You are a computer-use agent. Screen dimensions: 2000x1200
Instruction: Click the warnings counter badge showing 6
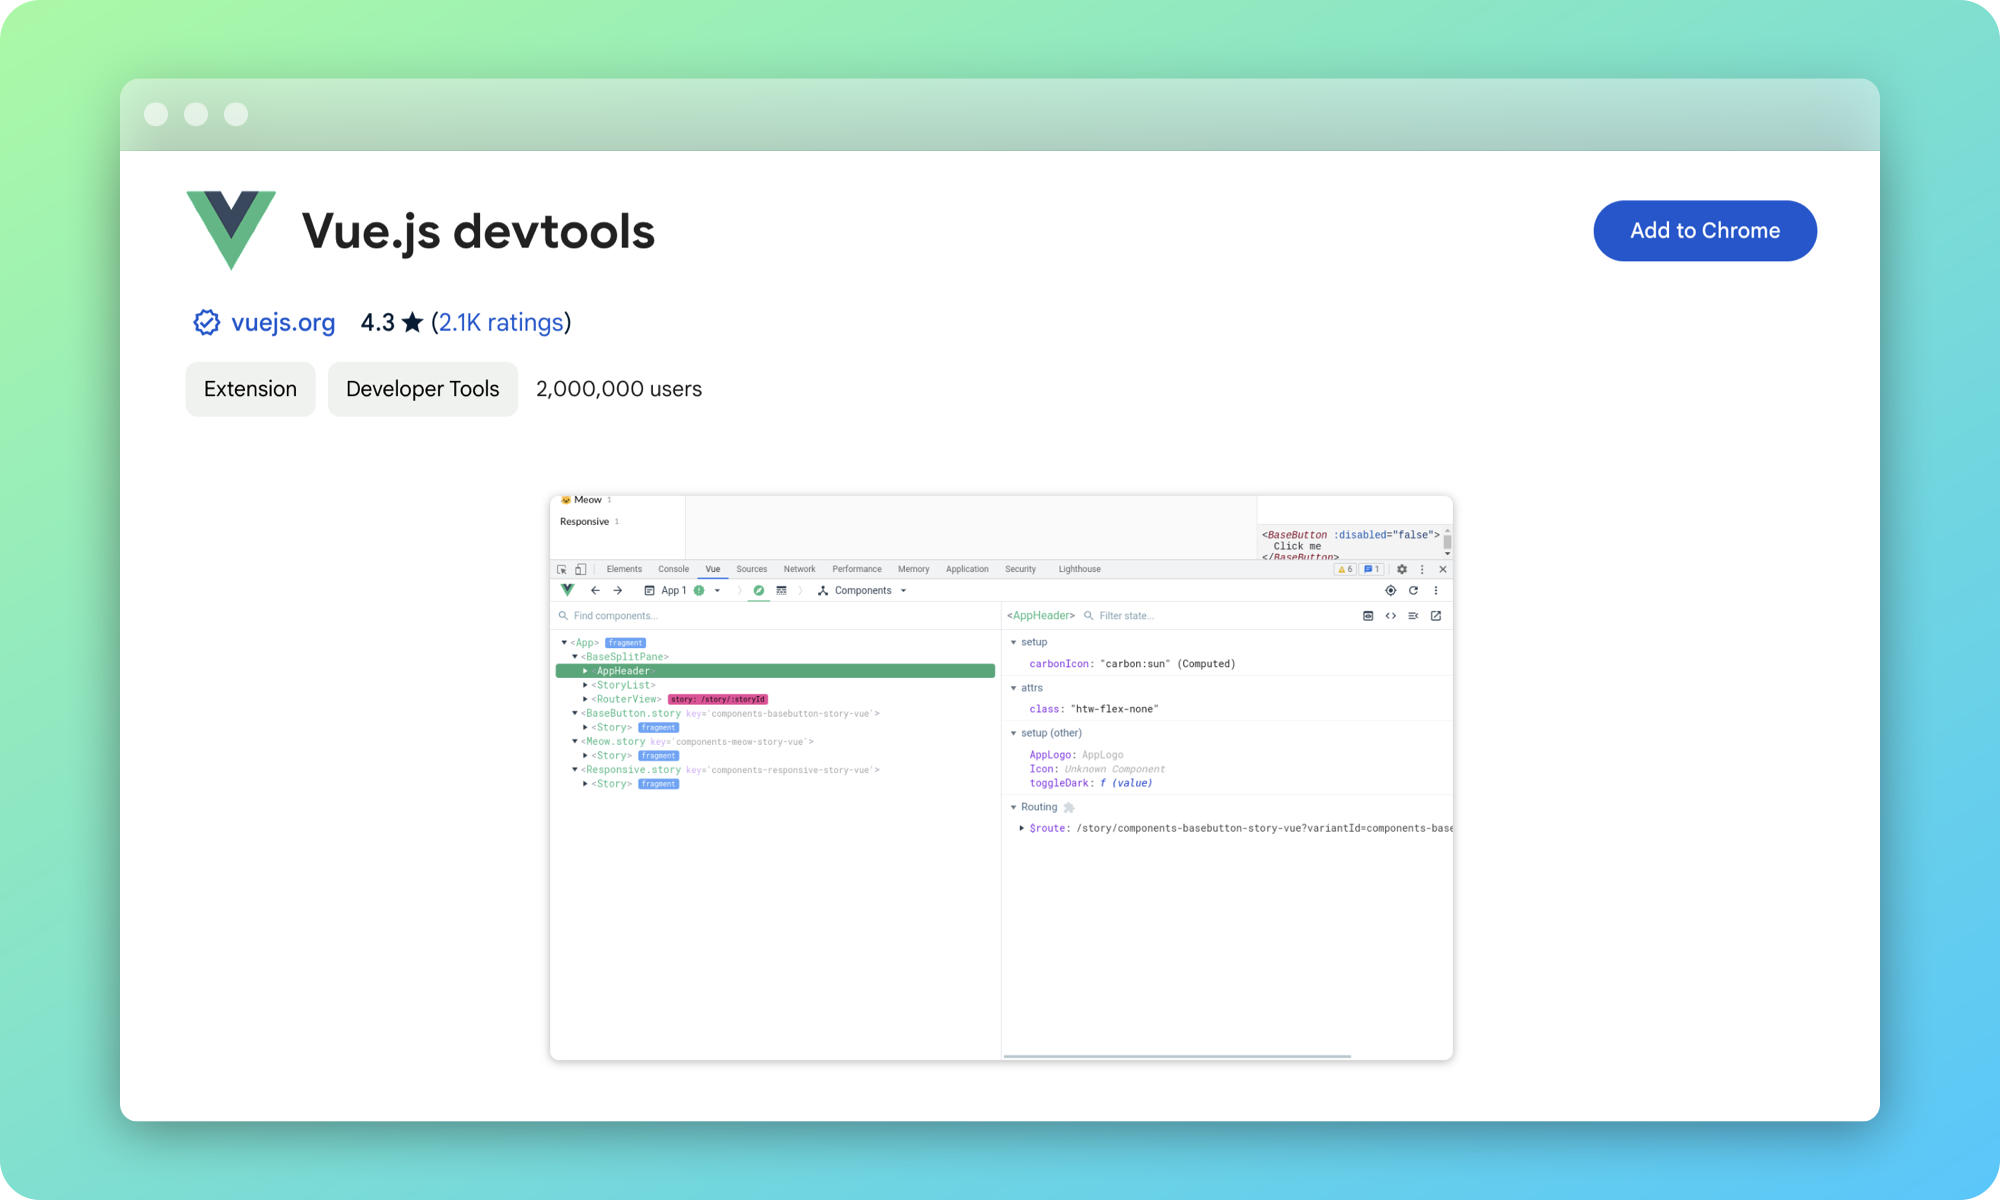1346,569
